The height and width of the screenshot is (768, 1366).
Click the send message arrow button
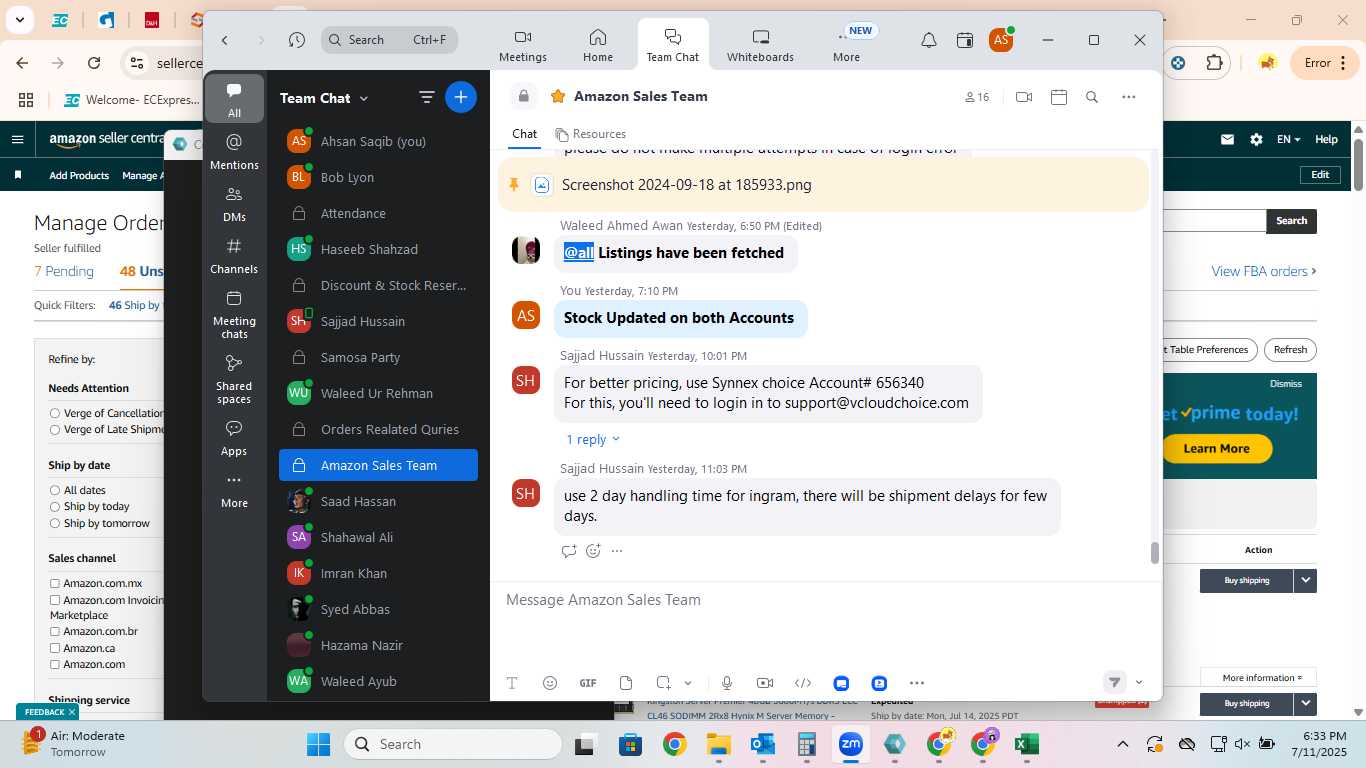click(1114, 682)
